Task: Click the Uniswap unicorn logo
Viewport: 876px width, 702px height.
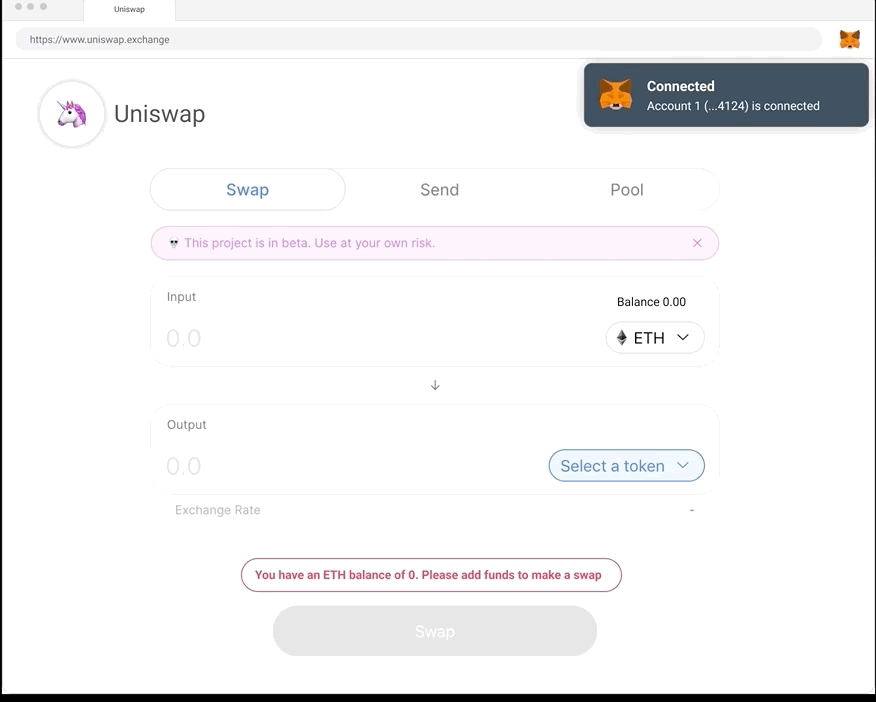Action: tap(72, 114)
